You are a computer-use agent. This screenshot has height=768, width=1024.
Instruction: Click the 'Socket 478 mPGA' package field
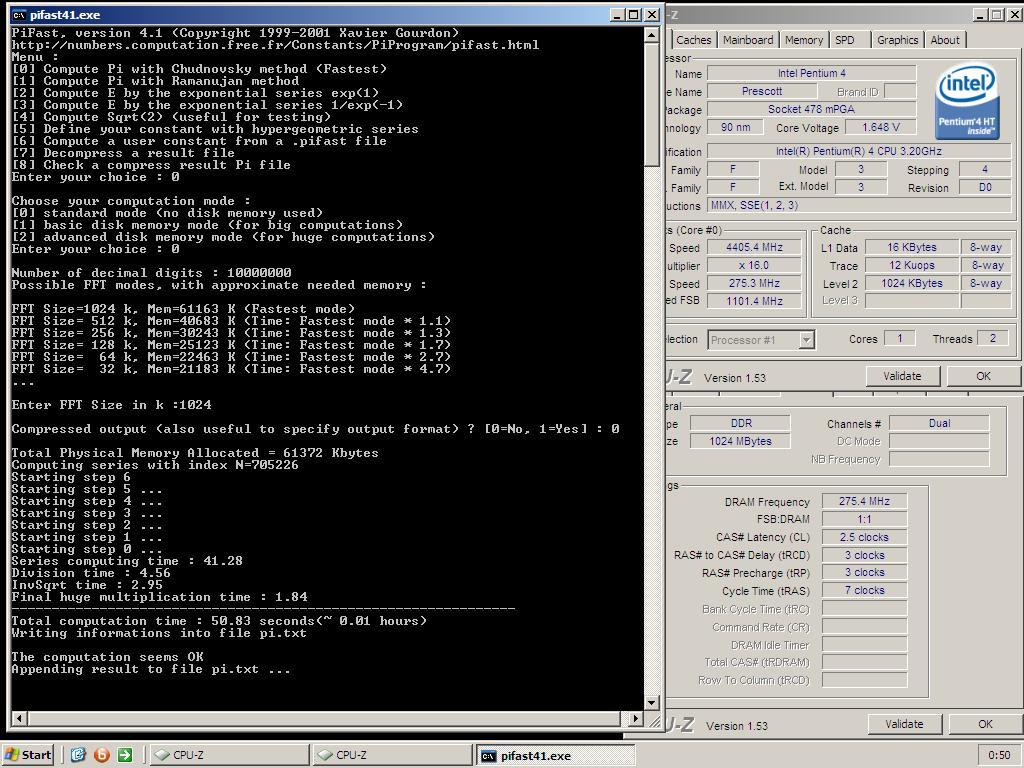click(x=812, y=109)
